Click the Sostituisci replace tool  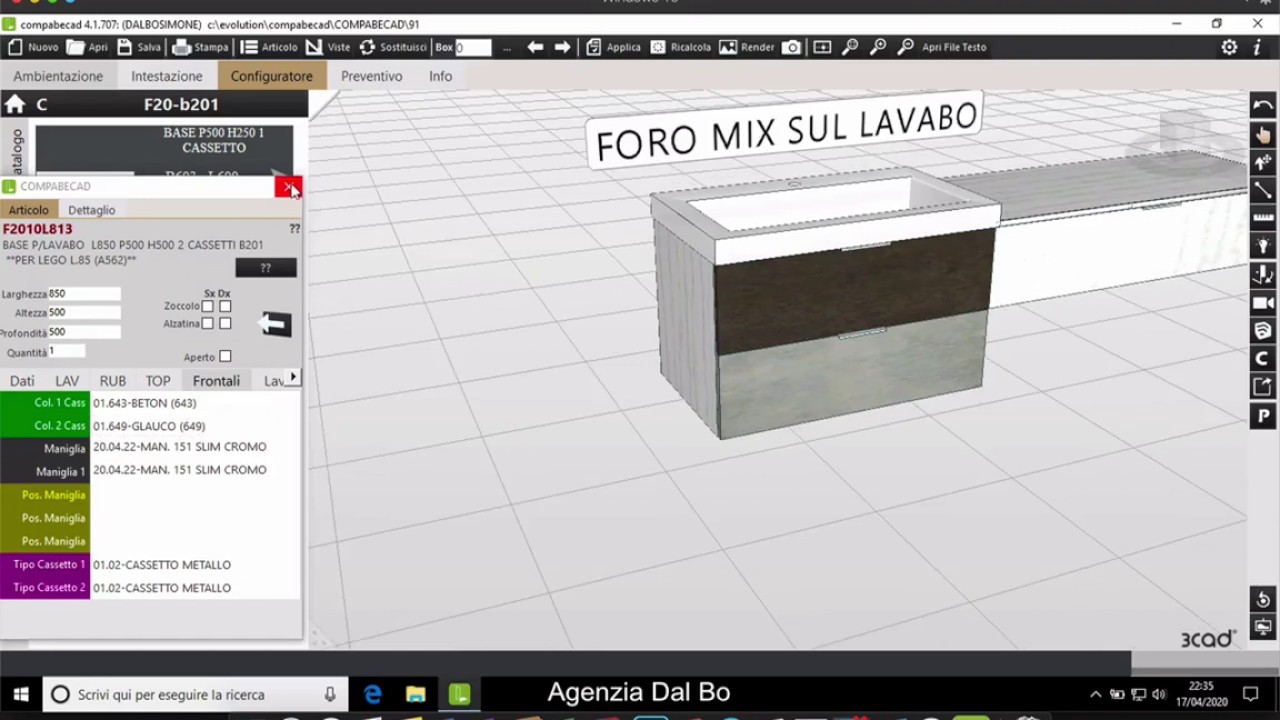pyautogui.click(x=393, y=47)
